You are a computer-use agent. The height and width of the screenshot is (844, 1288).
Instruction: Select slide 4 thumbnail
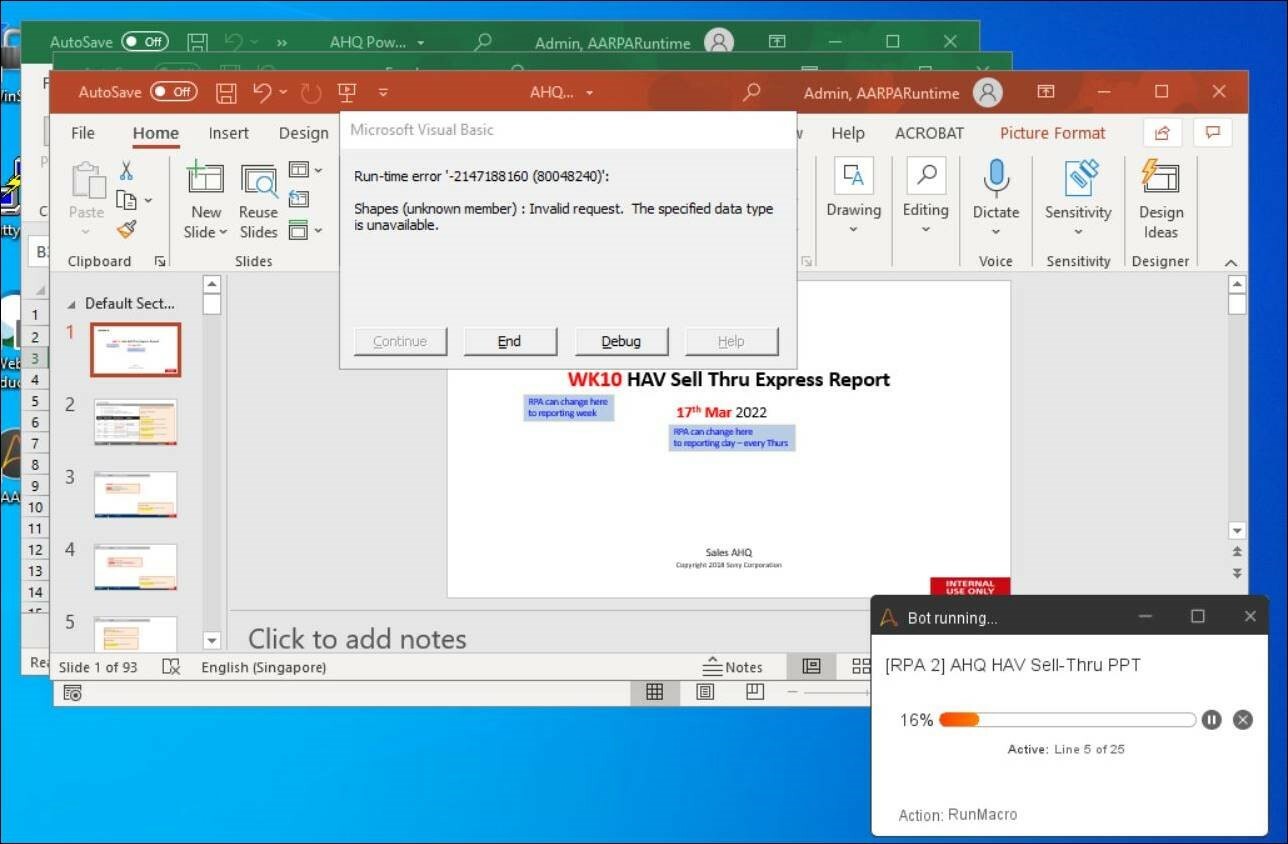point(135,567)
